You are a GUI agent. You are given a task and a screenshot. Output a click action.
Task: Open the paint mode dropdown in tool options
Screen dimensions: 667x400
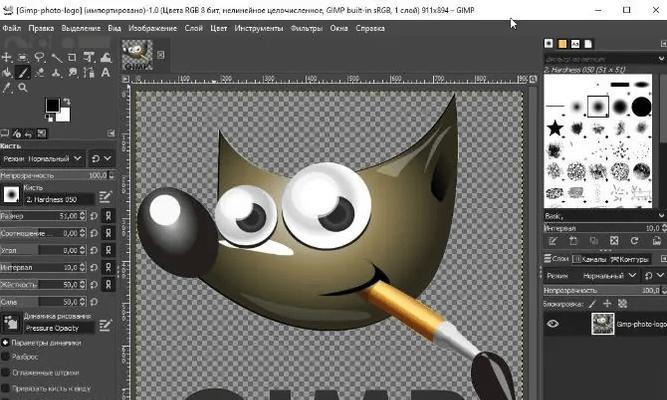[42, 159]
